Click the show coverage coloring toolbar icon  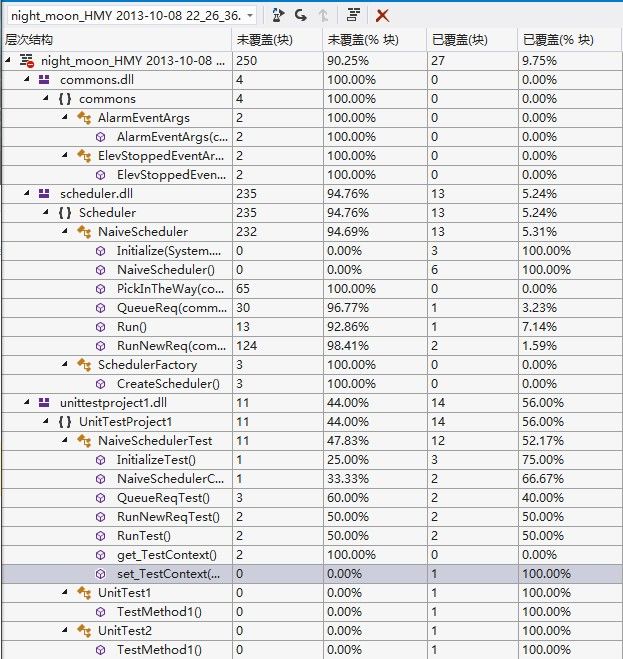353,15
